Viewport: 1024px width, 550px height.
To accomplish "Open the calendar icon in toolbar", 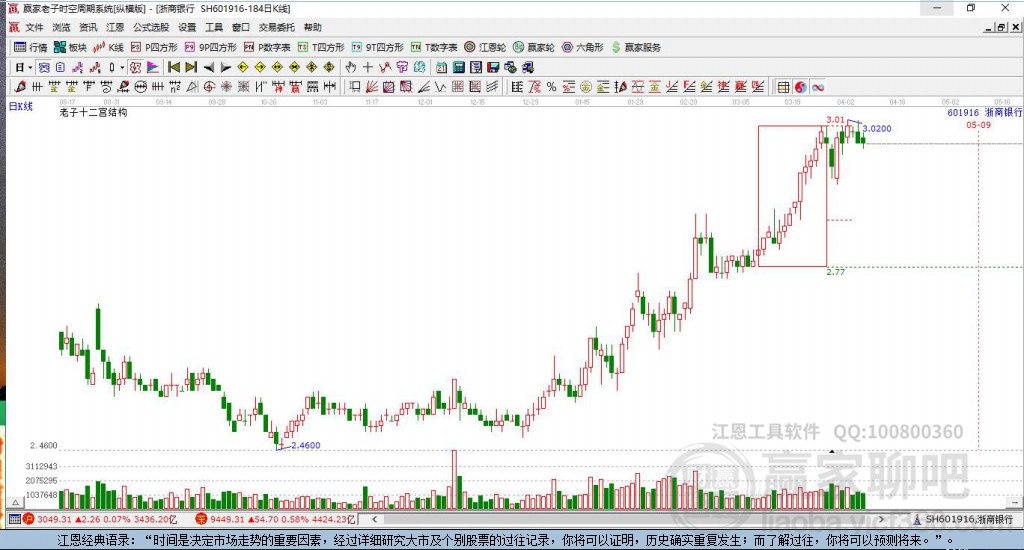I will [441, 67].
